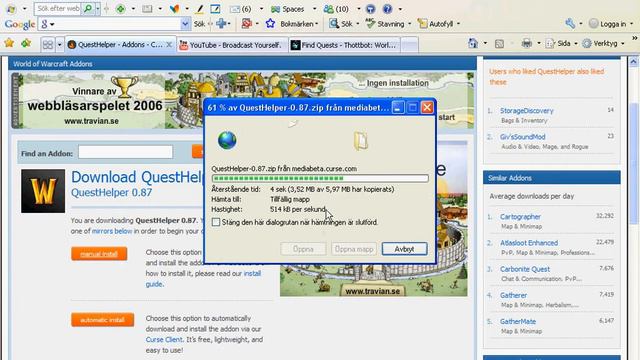
Task: Open the Giv'sSoundMod addon link
Action: coord(522,137)
